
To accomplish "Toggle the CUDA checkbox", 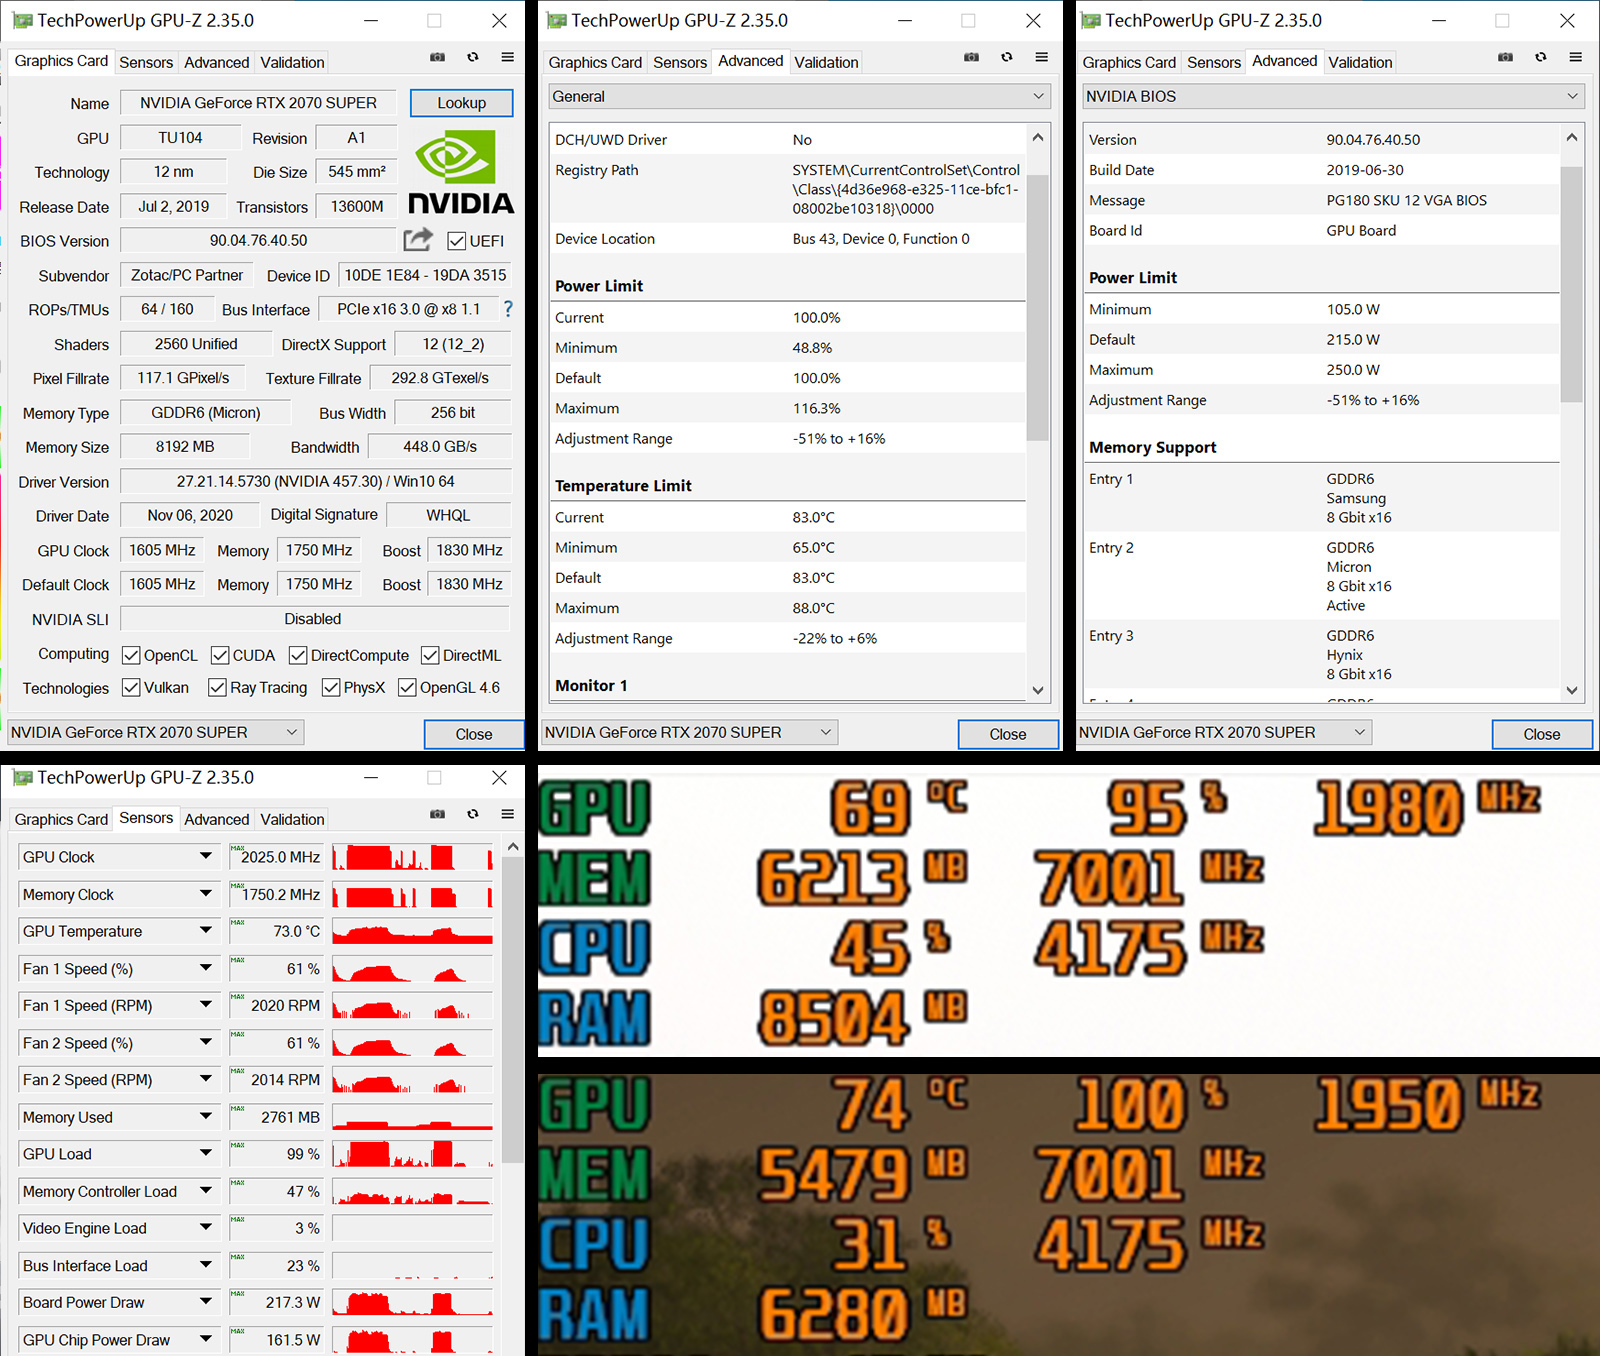I will pyautogui.click(x=220, y=656).
